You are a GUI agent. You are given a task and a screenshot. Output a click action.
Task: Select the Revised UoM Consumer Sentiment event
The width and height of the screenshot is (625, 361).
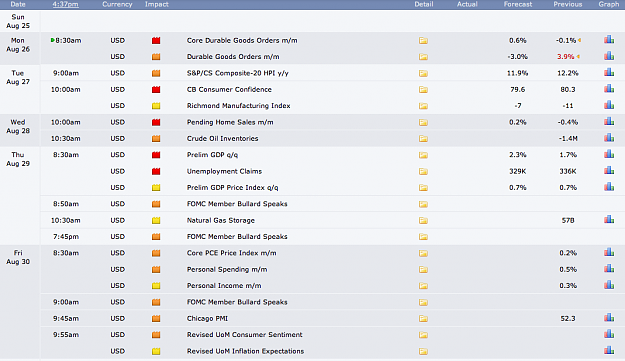tap(245, 335)
